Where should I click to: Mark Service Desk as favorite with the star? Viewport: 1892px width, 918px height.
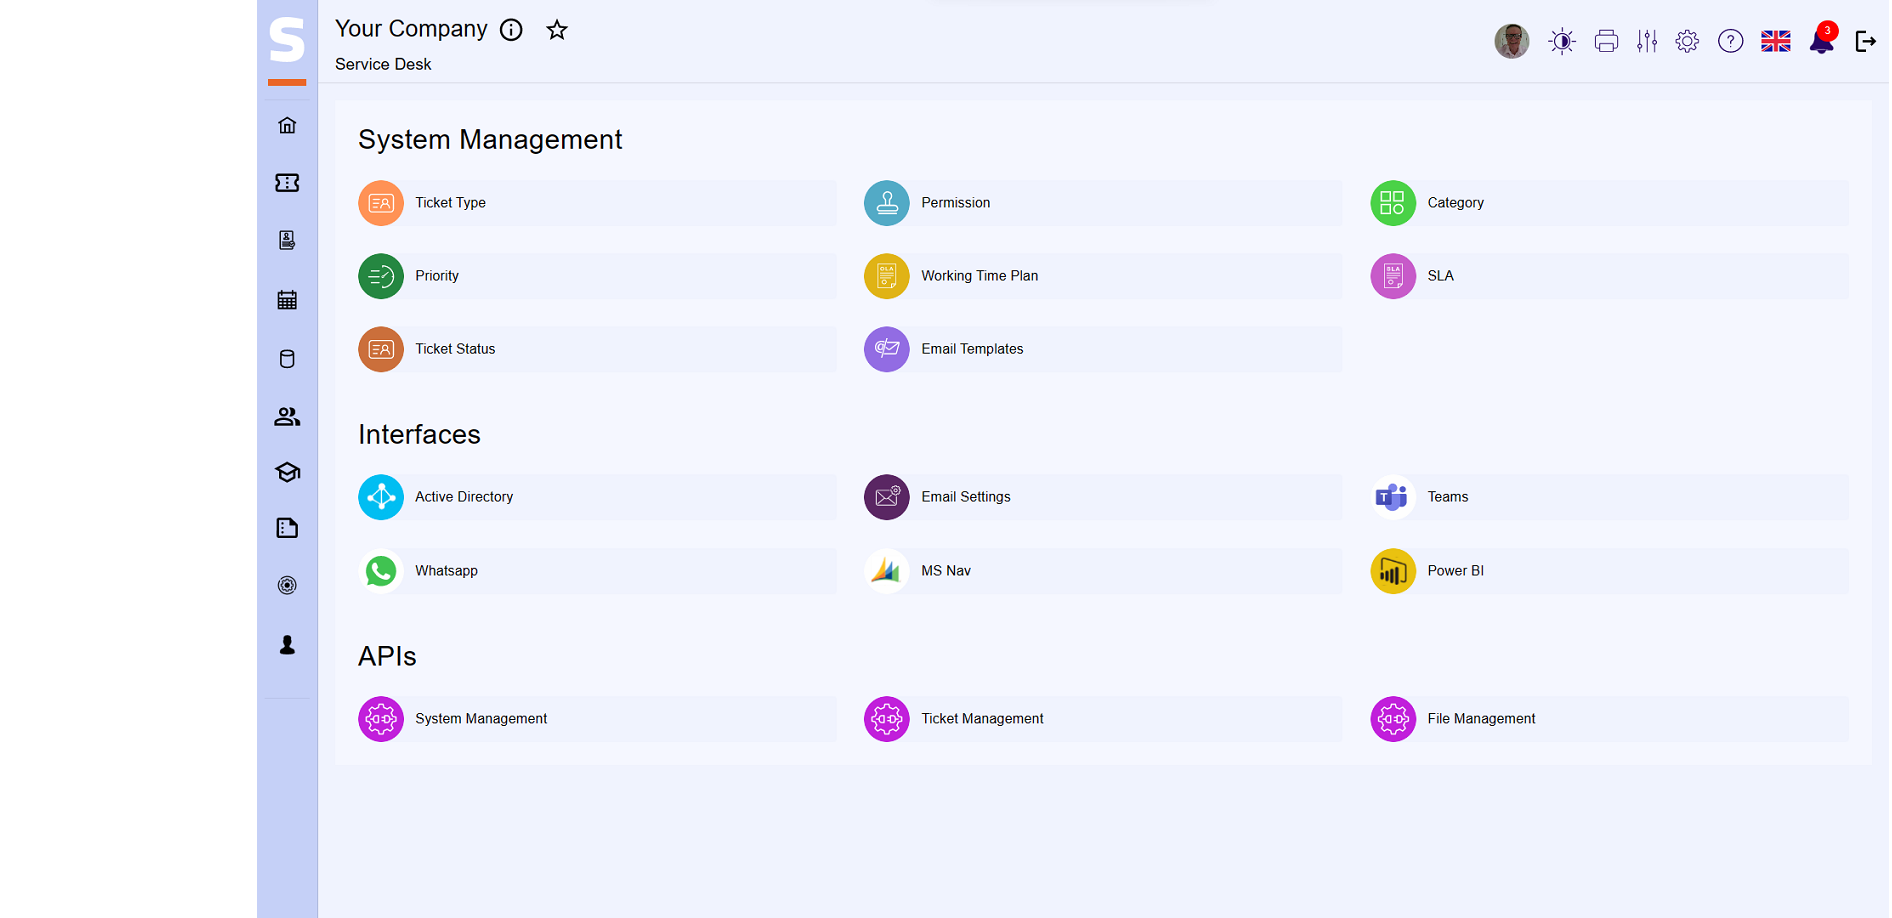557,30
